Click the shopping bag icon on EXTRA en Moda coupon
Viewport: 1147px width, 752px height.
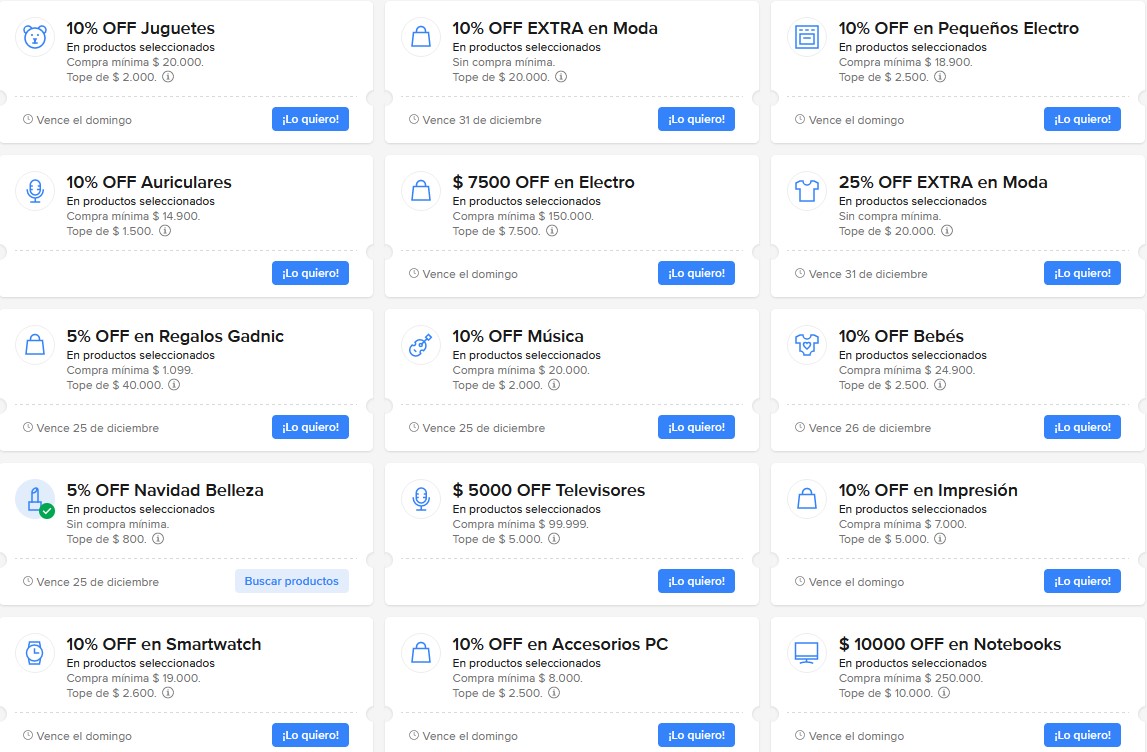point(421,36)
